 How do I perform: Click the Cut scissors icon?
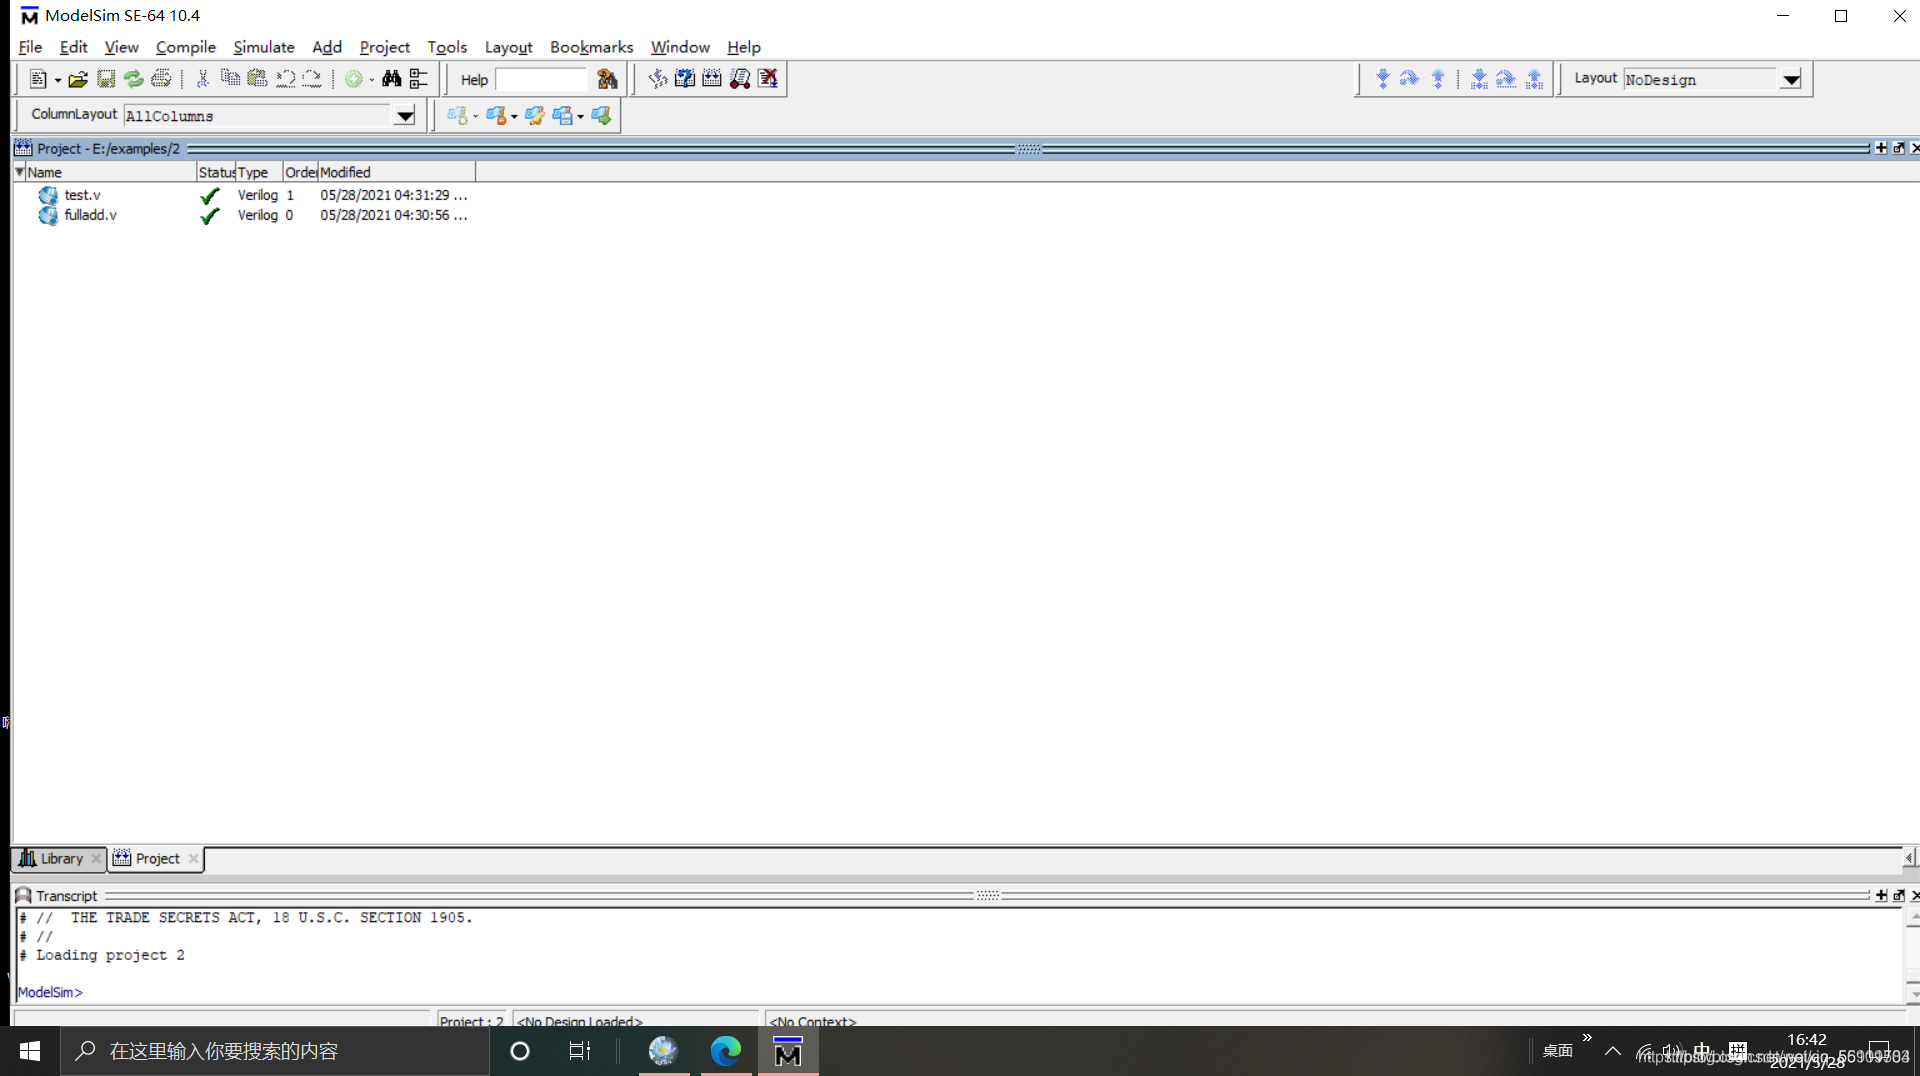202,79
